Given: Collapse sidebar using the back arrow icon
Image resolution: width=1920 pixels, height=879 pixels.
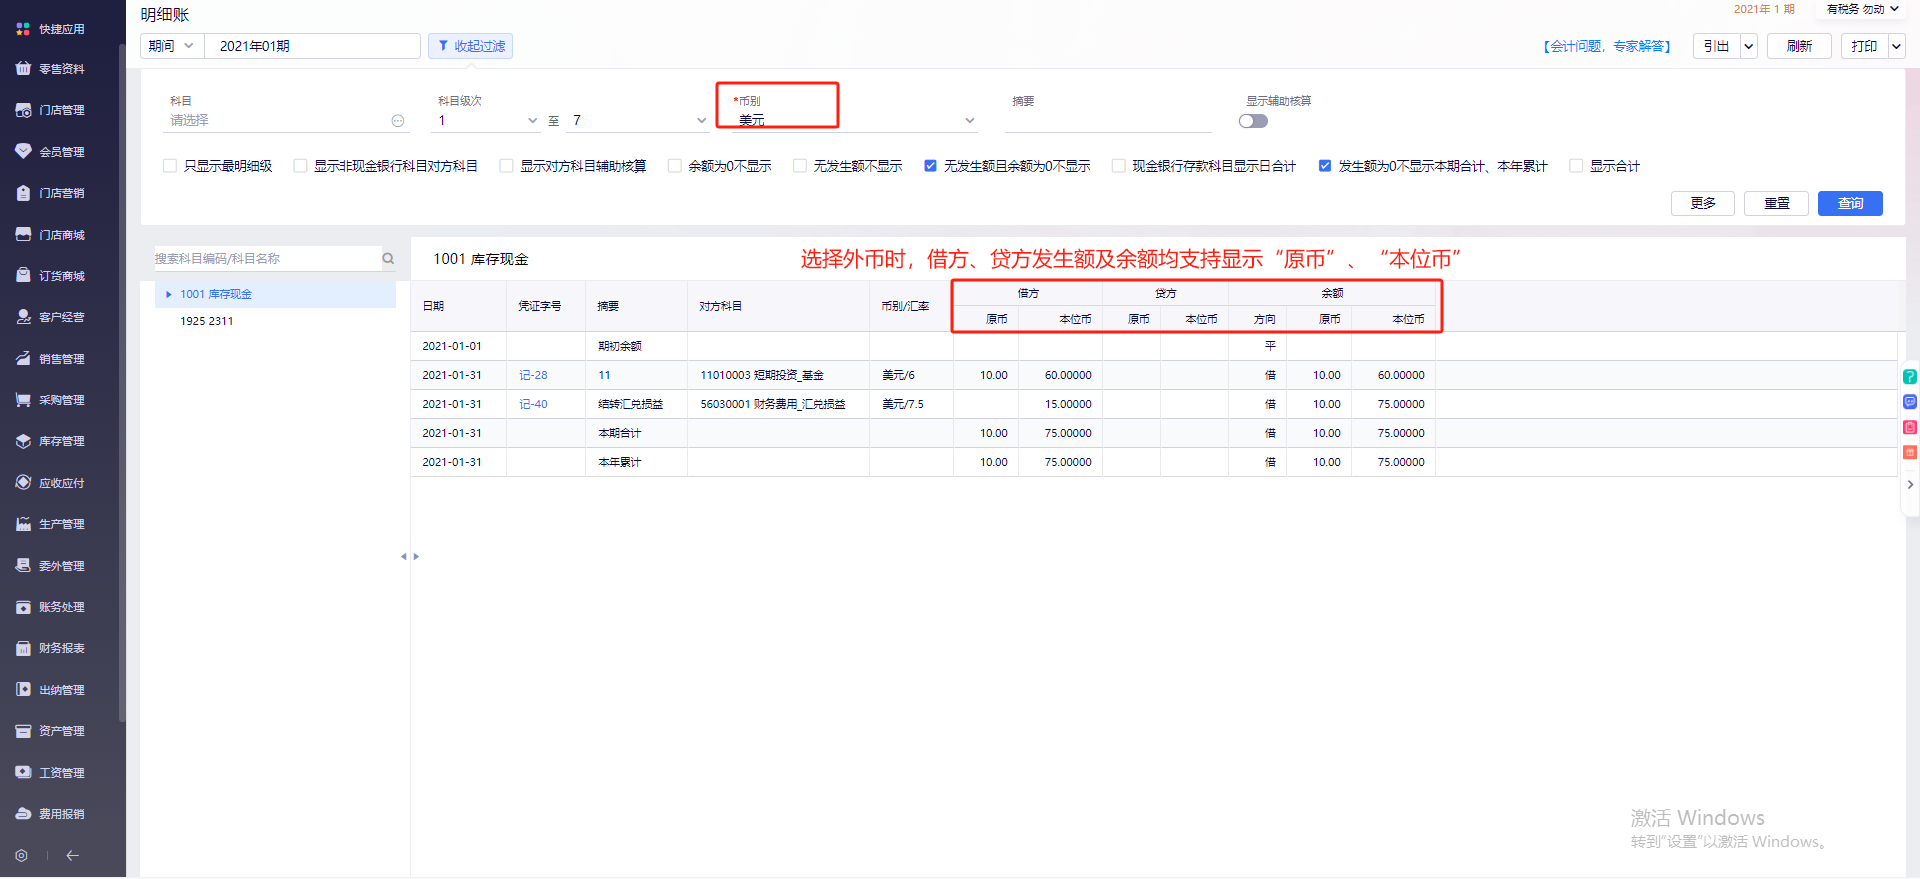Looking at the screenshot, I should pyautogui.click(x=72, y=856).
